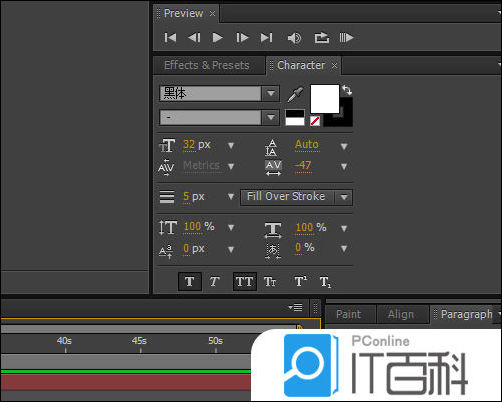The width and height of the screenshot is (502, 402).
Task: Set no fill color slash icon
Action: pyautogui.click(x=315, y=121)
